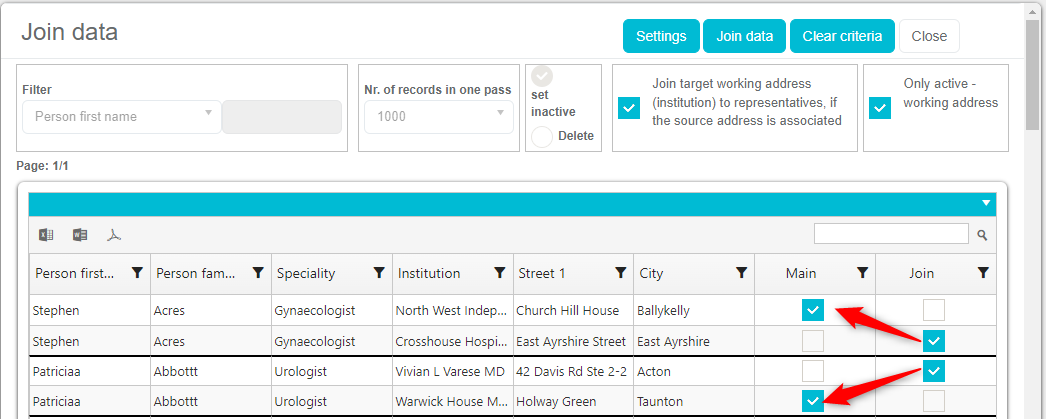Open filter for Join column
1046x419 pixels.
(983, 273)
